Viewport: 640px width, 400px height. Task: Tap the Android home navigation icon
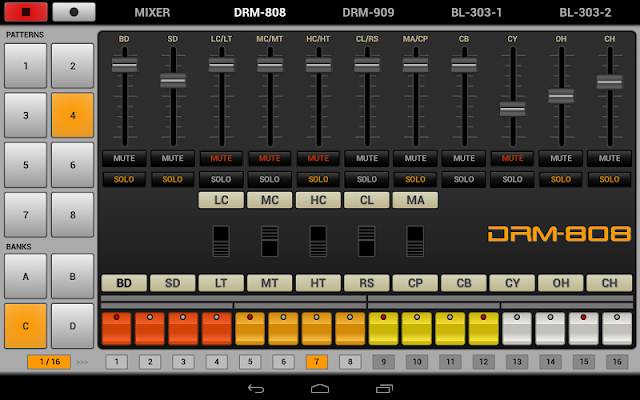point(320,389)
